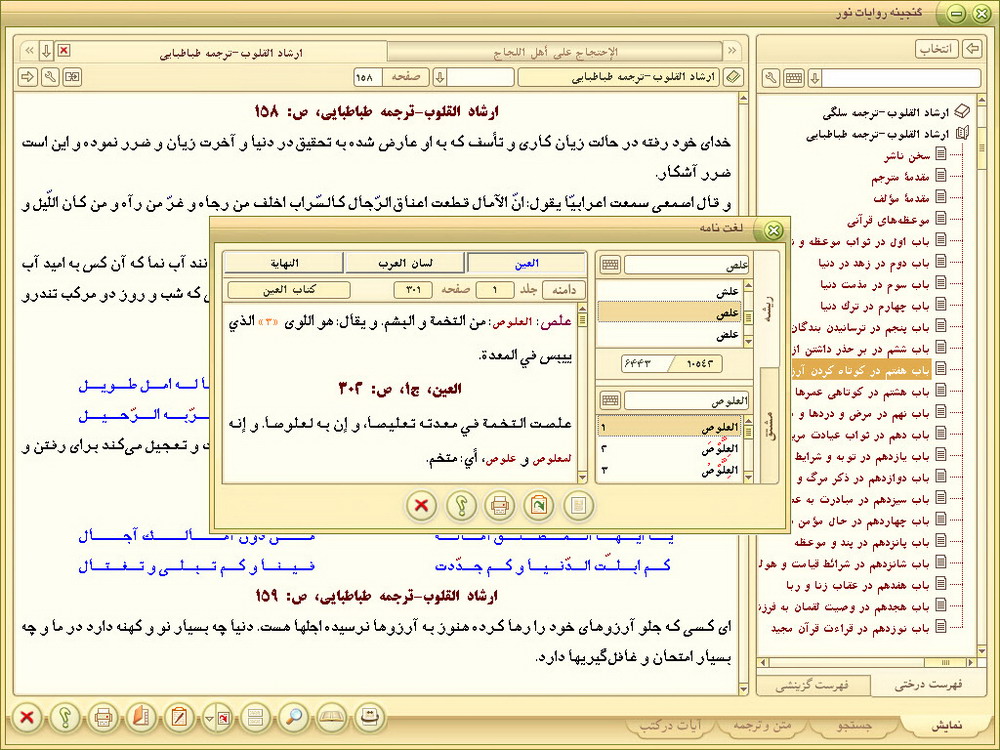Click the دامنه button in dictionary

pyautogui.click(x=563, y=290)
